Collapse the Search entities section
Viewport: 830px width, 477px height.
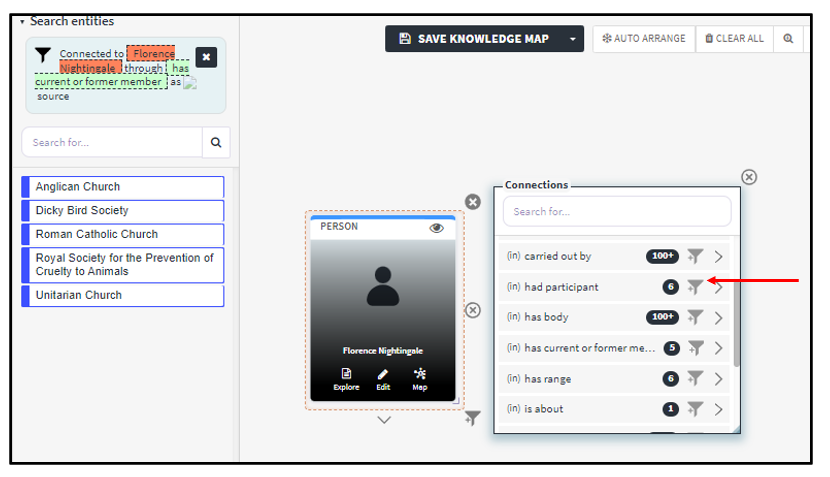[x=22, y=21]
